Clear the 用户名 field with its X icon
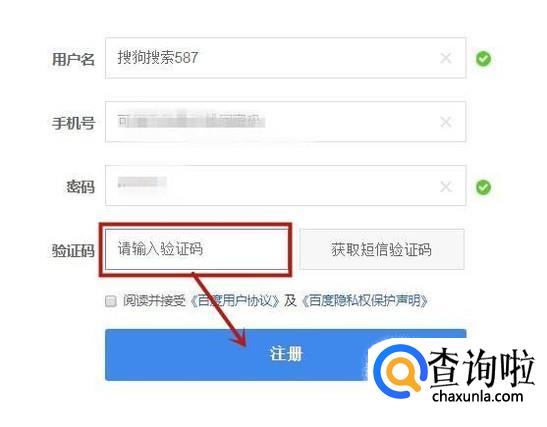The image size is (547, 427). pos(446,58)
